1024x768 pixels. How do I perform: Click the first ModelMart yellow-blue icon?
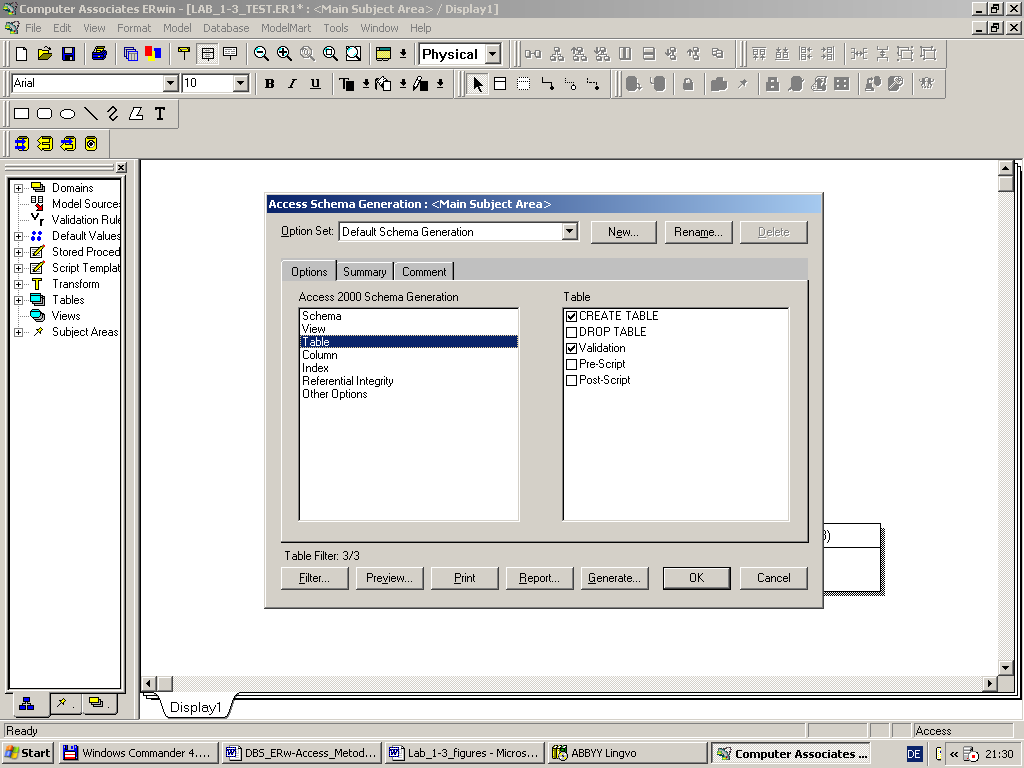tap(22, 144)
